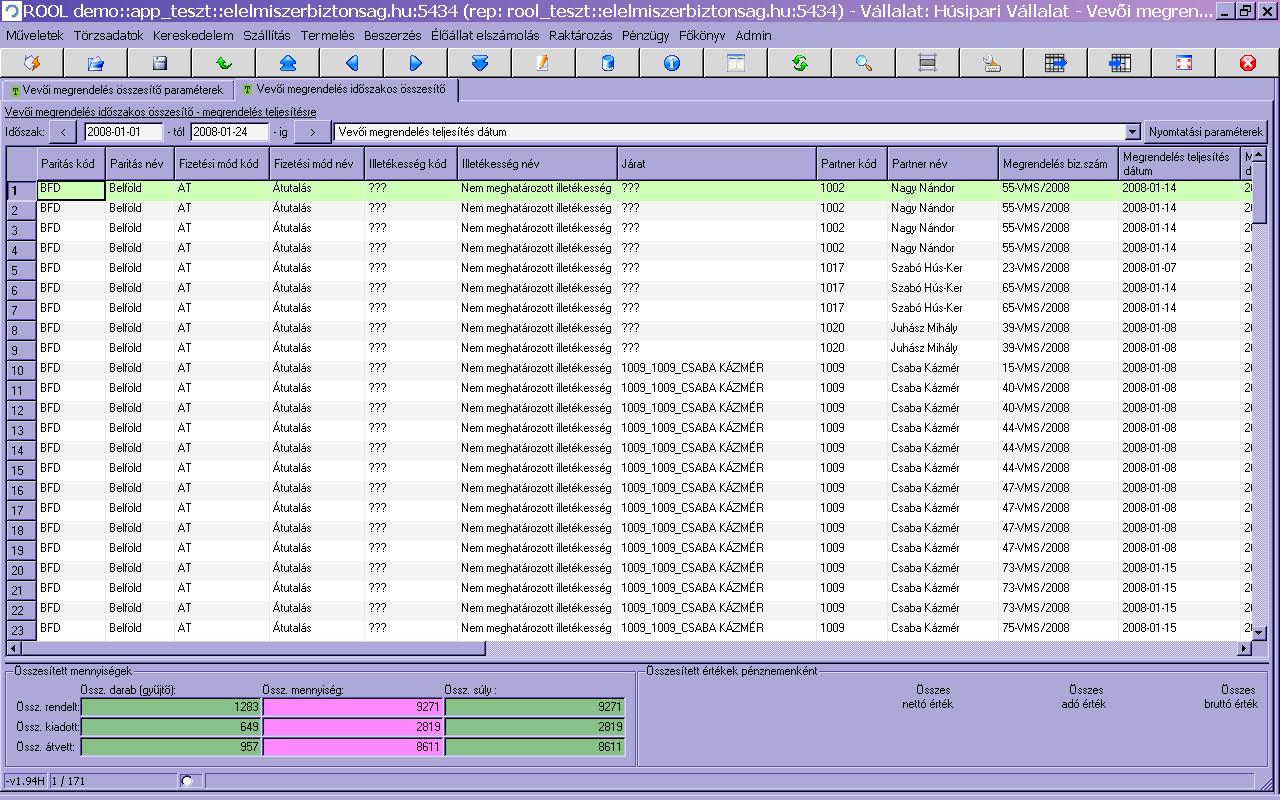Click the blue database cylinder icon
Viewport: 1280px width, 800px height.
[x=608, y=63]
